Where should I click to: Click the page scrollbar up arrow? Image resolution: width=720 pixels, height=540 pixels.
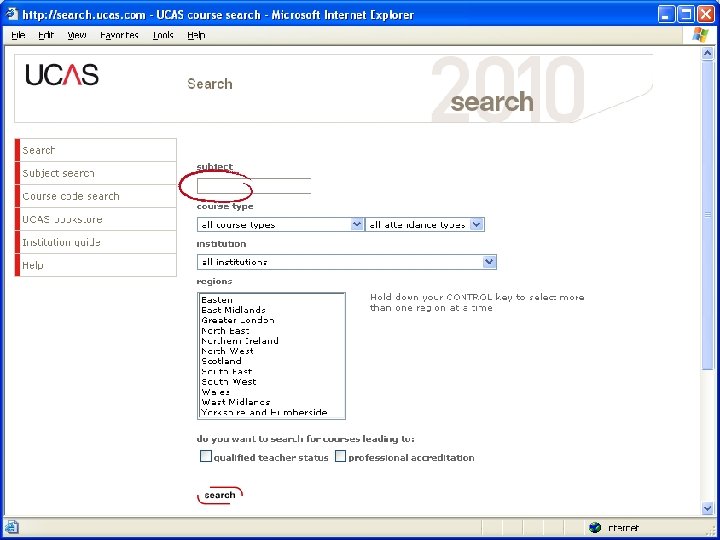707,54
